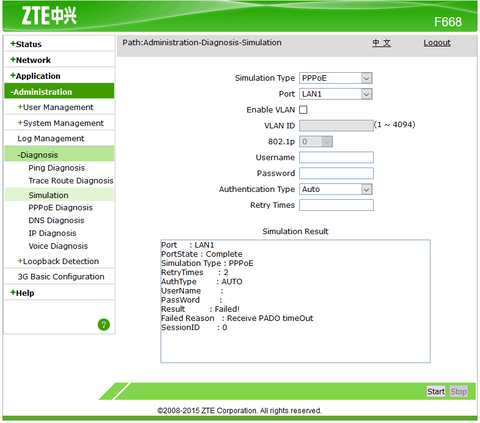Collapse the Administration menu

click(x=59, y=92)
